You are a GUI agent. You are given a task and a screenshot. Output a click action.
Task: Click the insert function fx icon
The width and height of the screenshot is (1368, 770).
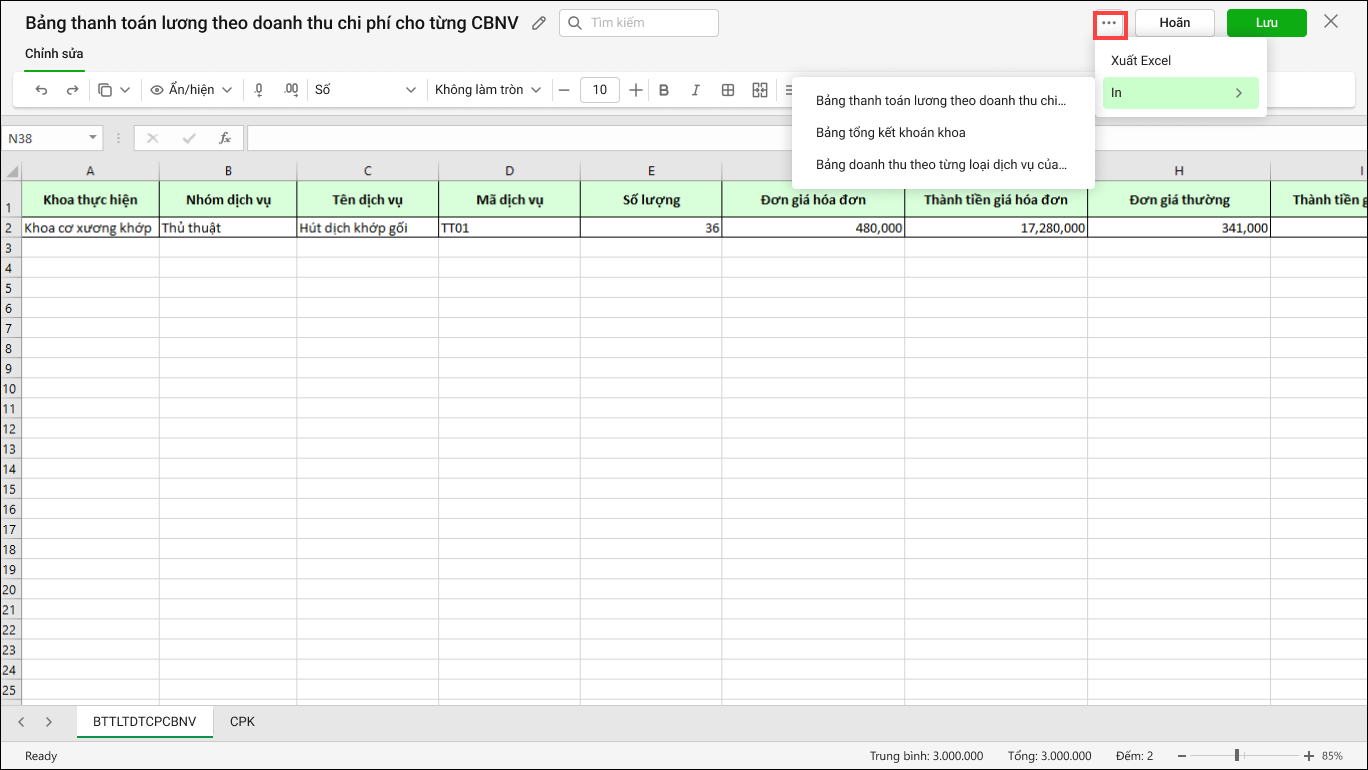pos(225,138)
